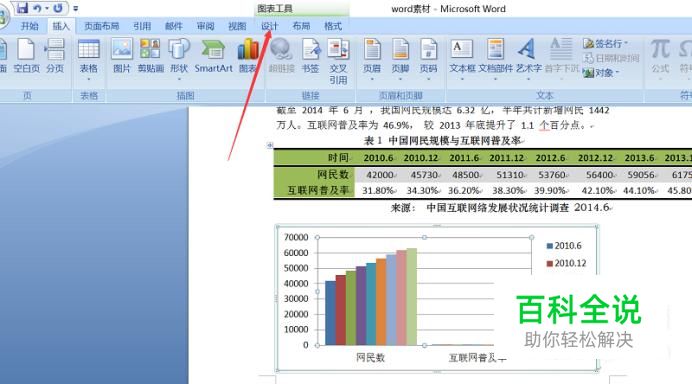692x384 pixels.
Task: Open the 视图 tab
Action: click(x=237, y=26)
